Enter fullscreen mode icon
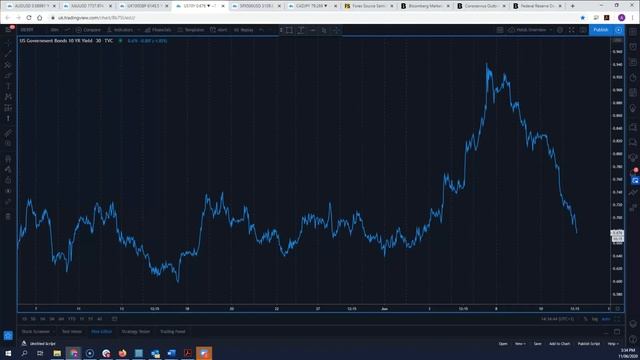Image resolution: width=640 pixels, height=360 pixels. 571,30
